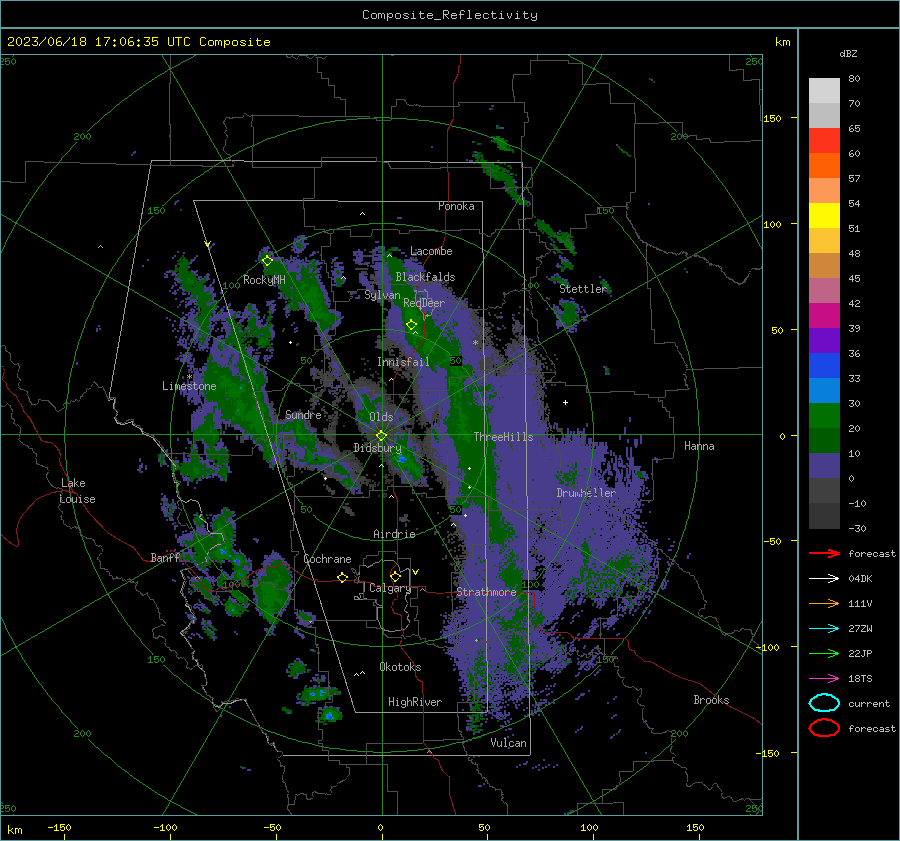
Task: Click the Sylvan label on the map
Action: click(x=382, y=295)
